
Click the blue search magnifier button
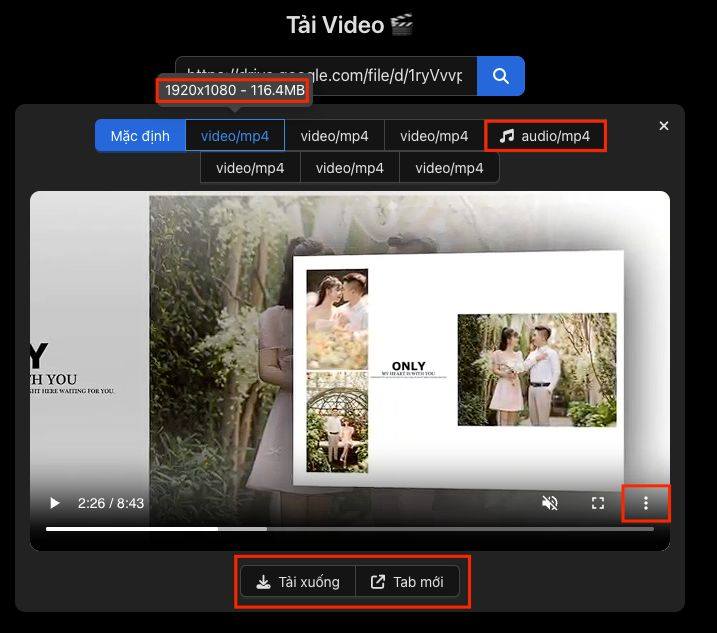tap(500, 76)
